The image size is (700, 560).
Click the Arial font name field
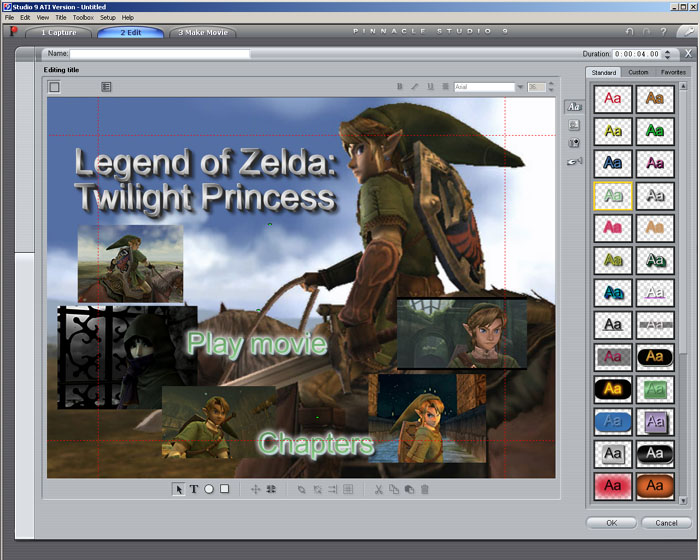coord(484,87)
